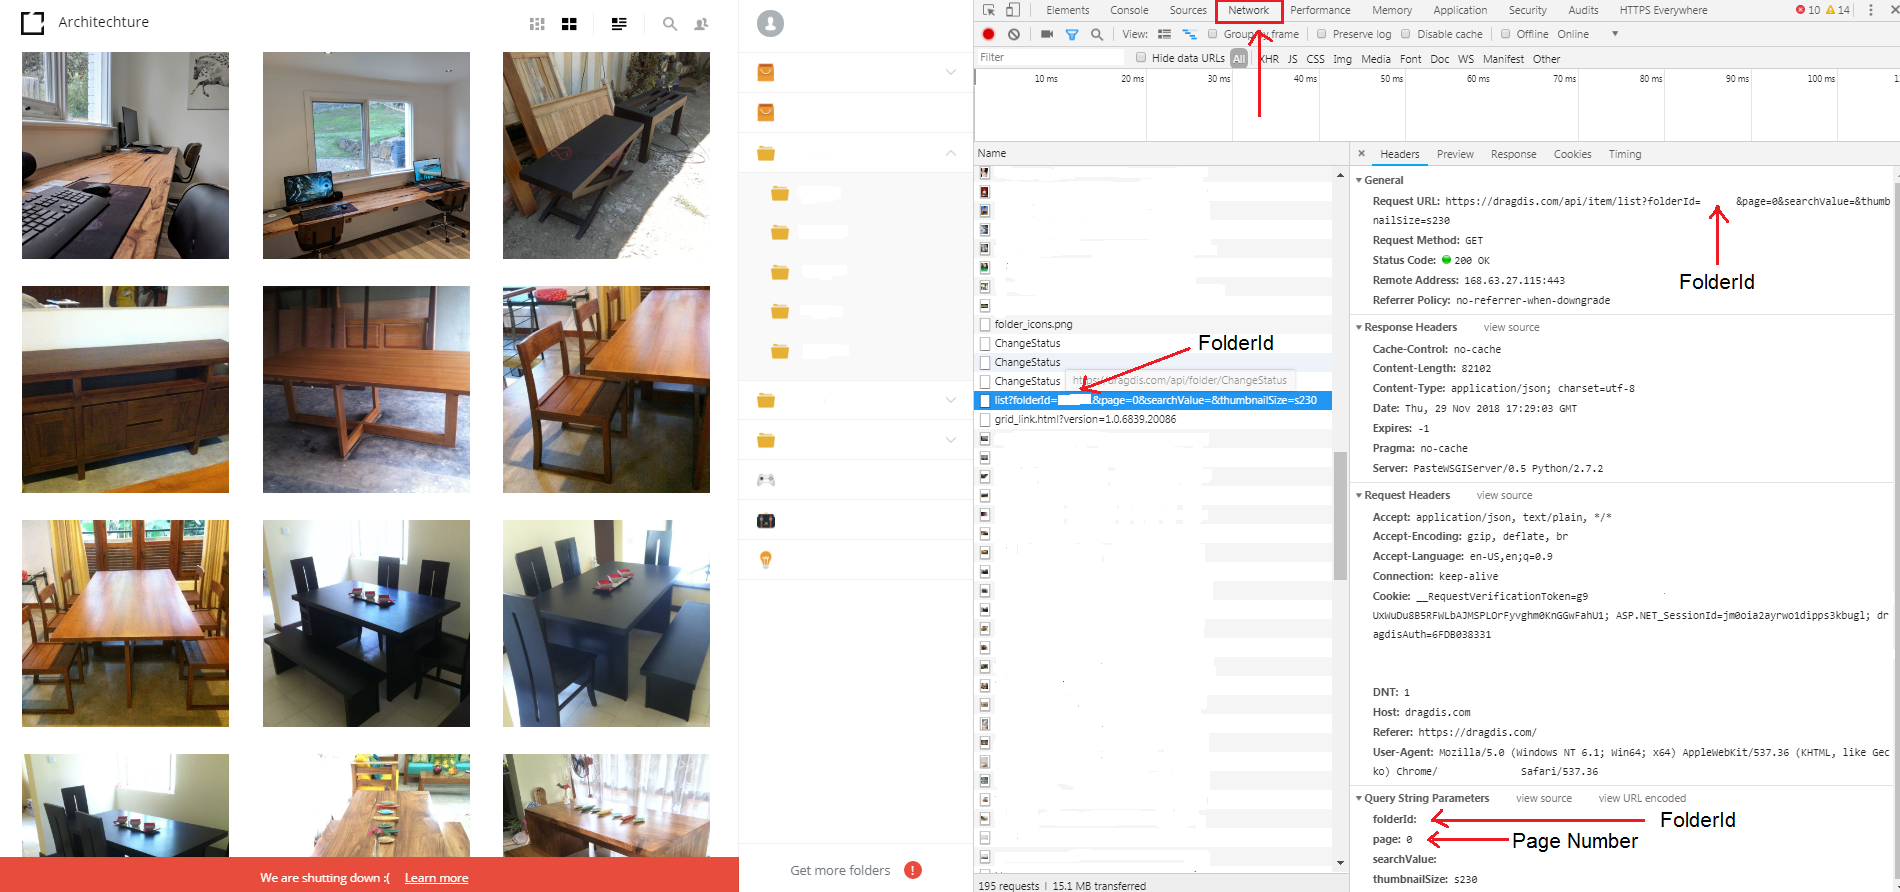The image size is (1900, 892).
Task: Open network search magnifier in DevTools
Action: [x=1097, y=34]
